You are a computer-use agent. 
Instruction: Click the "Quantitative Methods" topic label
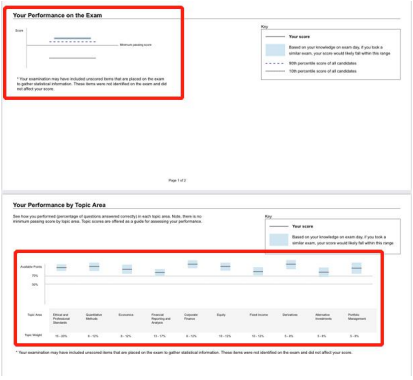coord(94,317)
